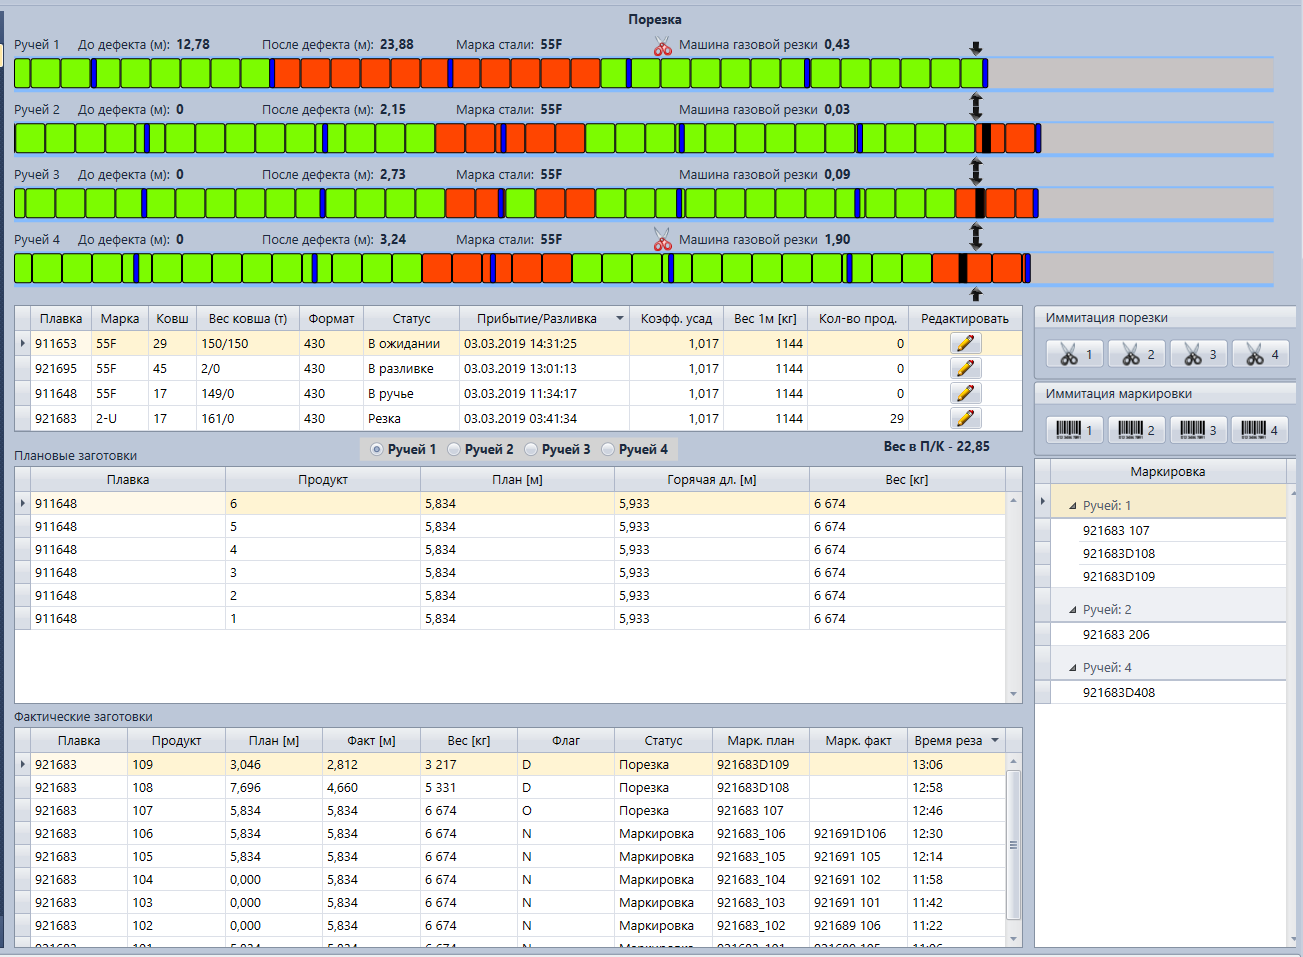1303x957 pixels.
Task: Click first red defect segment on Ручей 1
Action: point(287,74)
